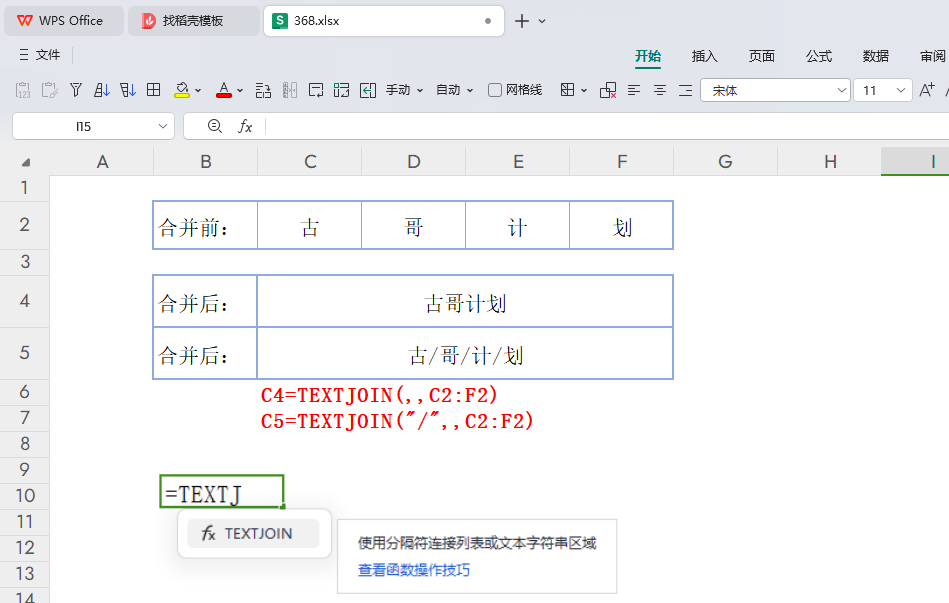The image size is (949, 603).
Task: Open the dropdown arrow beside new tab plus
Action: (542, 21)
